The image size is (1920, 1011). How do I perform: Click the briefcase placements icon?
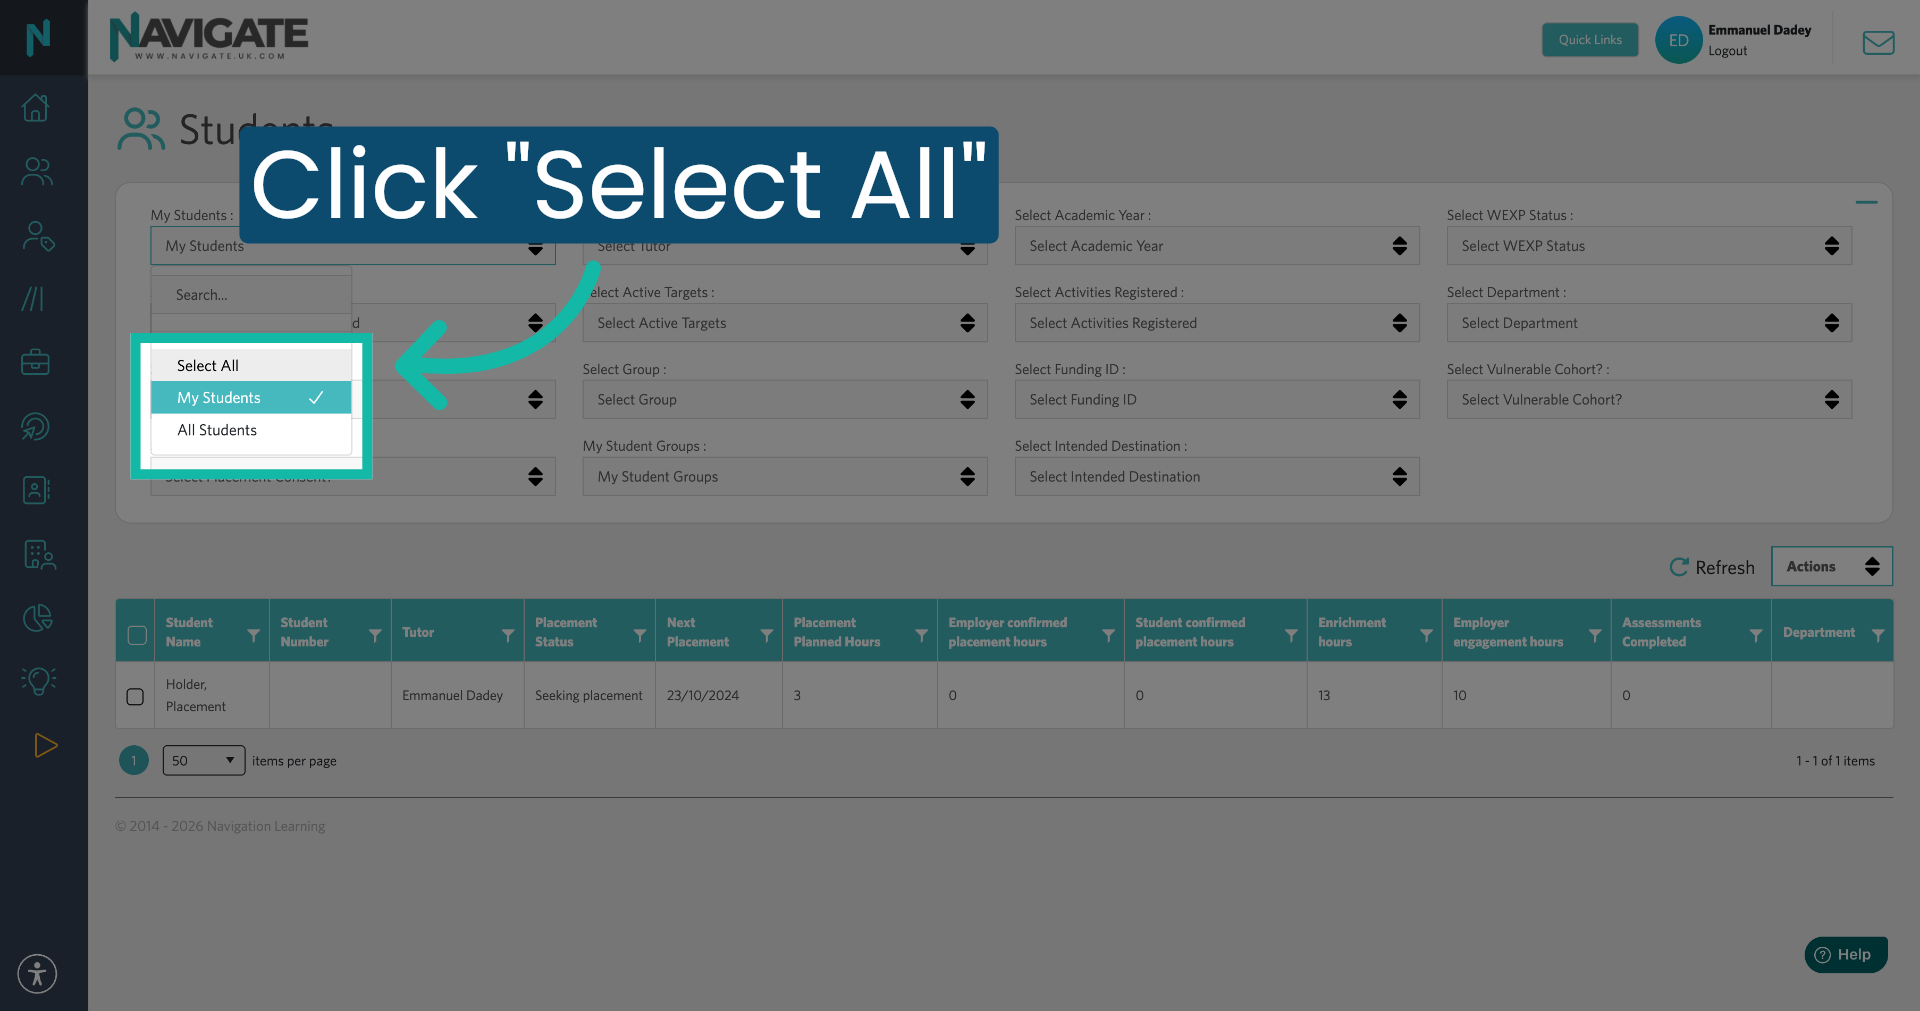coord(37,362)
